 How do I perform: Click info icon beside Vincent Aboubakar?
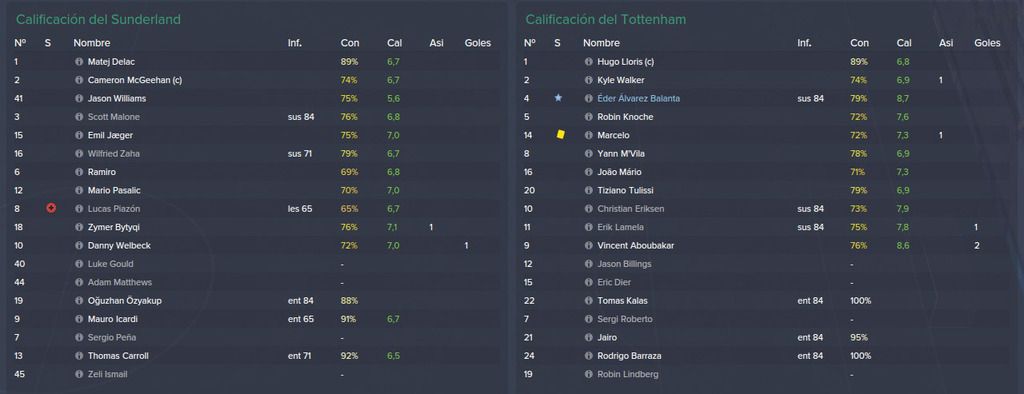click(x=588, y=246)
